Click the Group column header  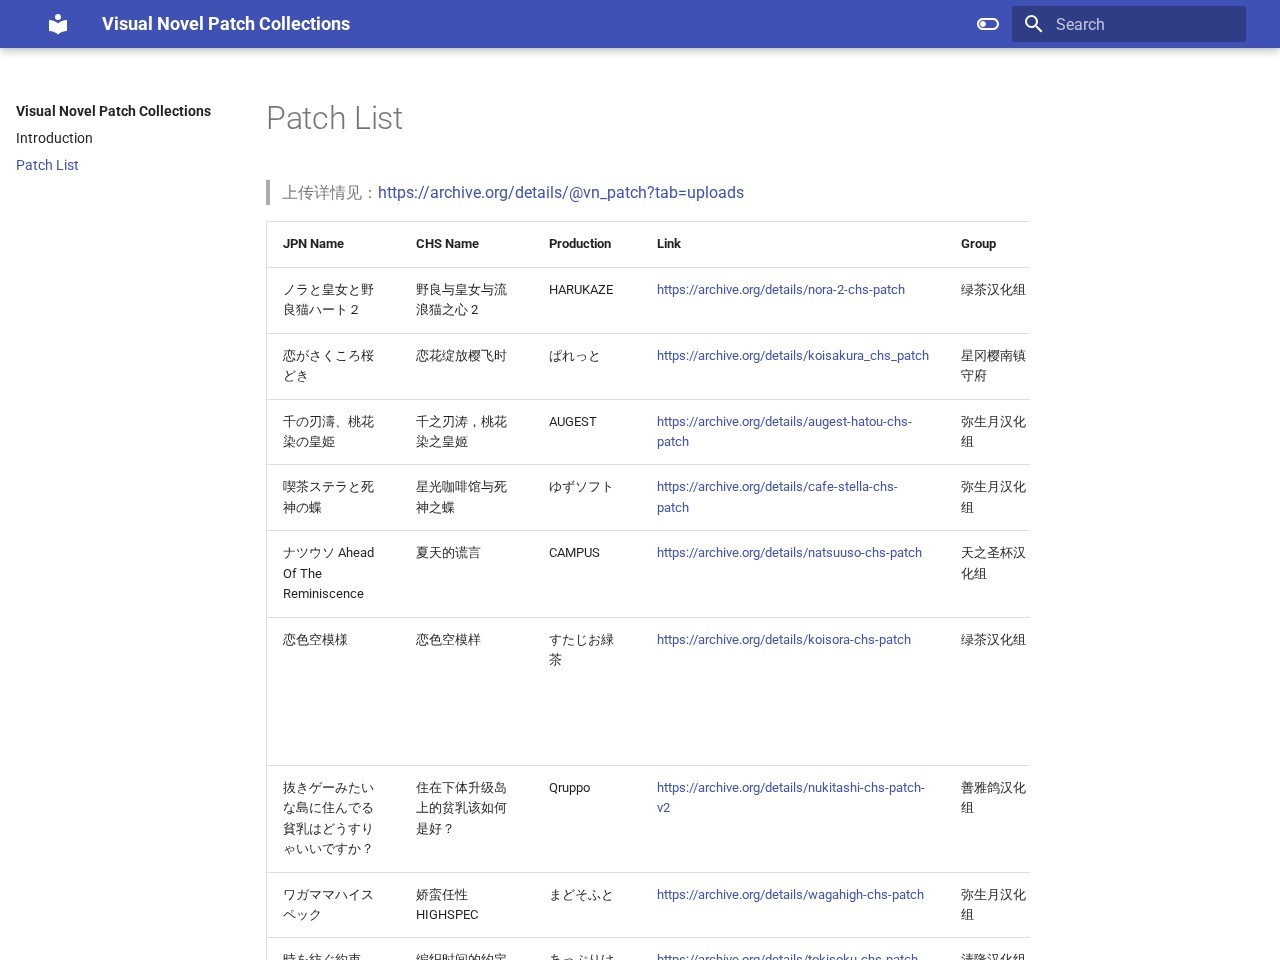point(978,244)
